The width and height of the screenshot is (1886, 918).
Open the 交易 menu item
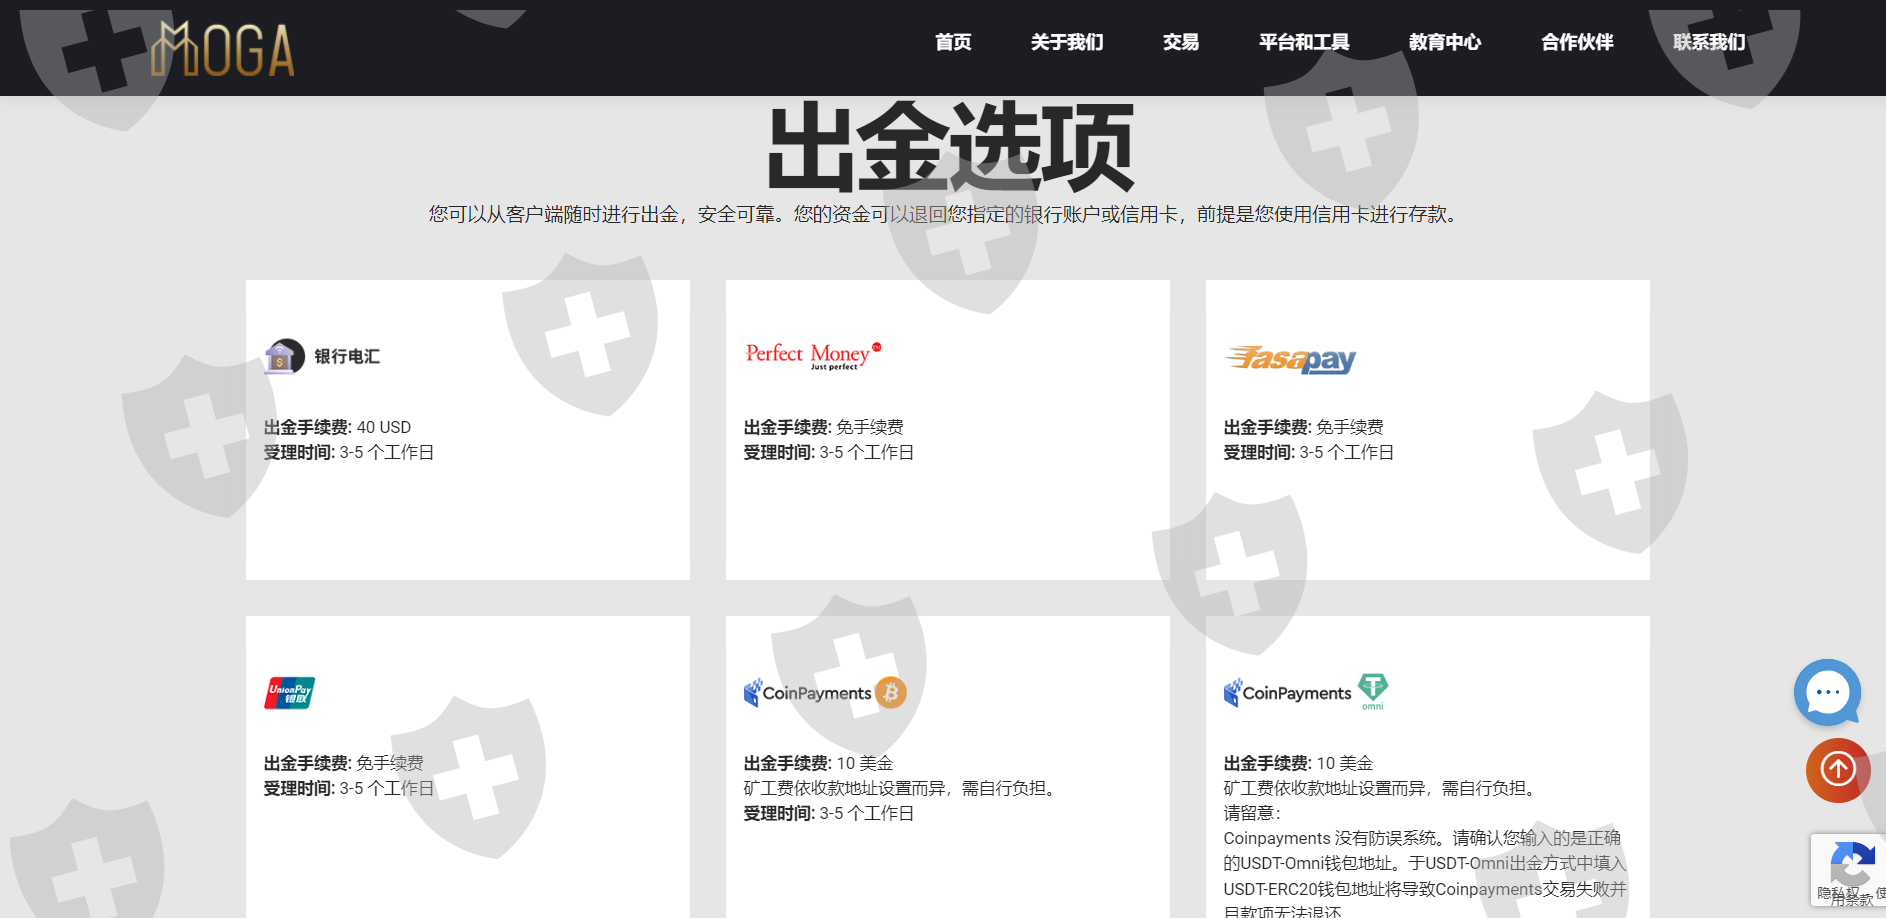1181,42
